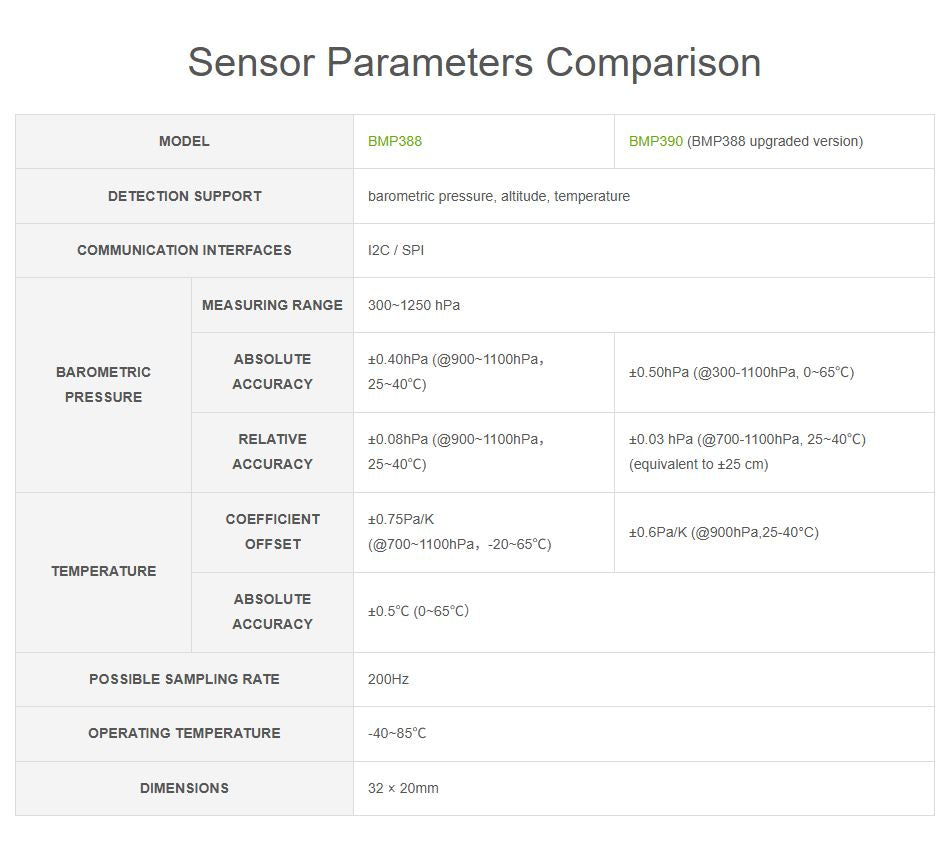Click the MEASURING RANGE label cell
Viewport: 949px width, 842px height.
272,305
